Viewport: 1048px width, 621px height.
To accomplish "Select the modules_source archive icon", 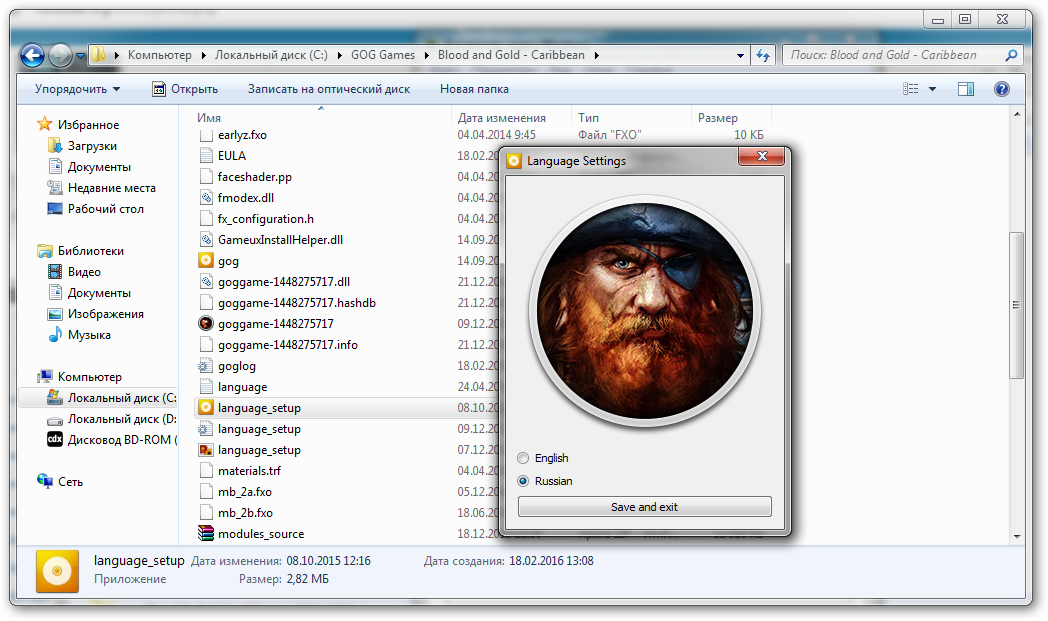I will click(206, 533).
